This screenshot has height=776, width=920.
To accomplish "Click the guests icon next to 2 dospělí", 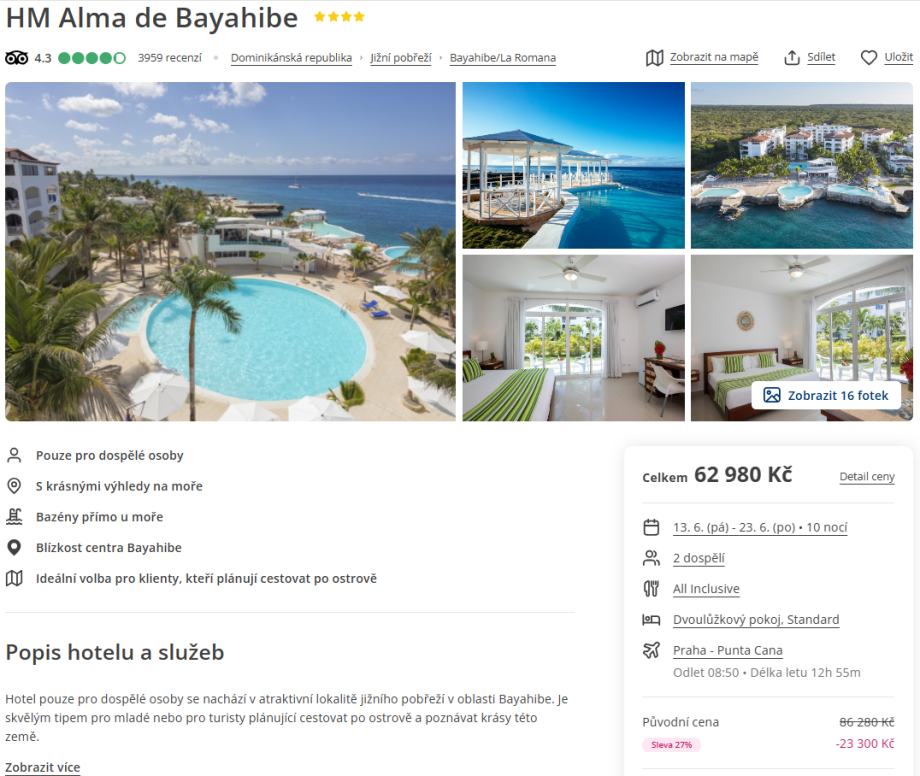I will 651,558.
